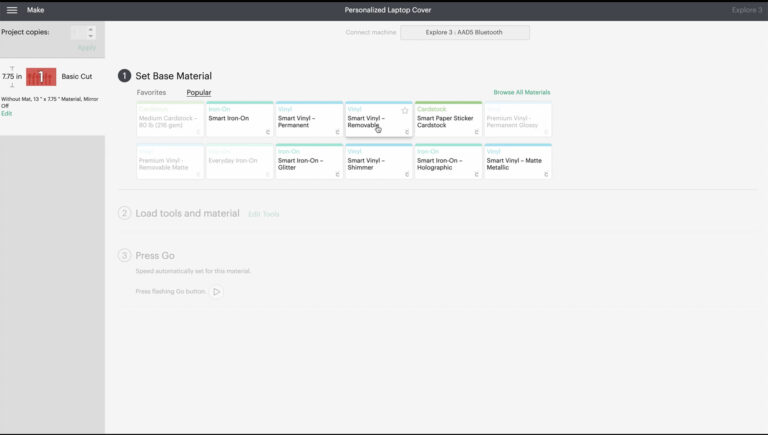Image resolution: width=768 pixels, height=435 pixels.
Task: Click Edit link under mat details
Action: (6, 114)
